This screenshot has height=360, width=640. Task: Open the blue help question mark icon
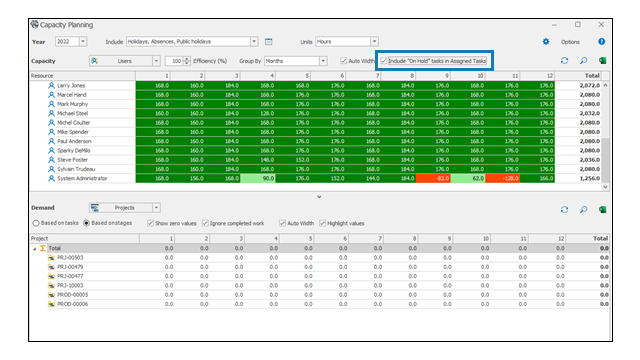[x=601, y=42]
